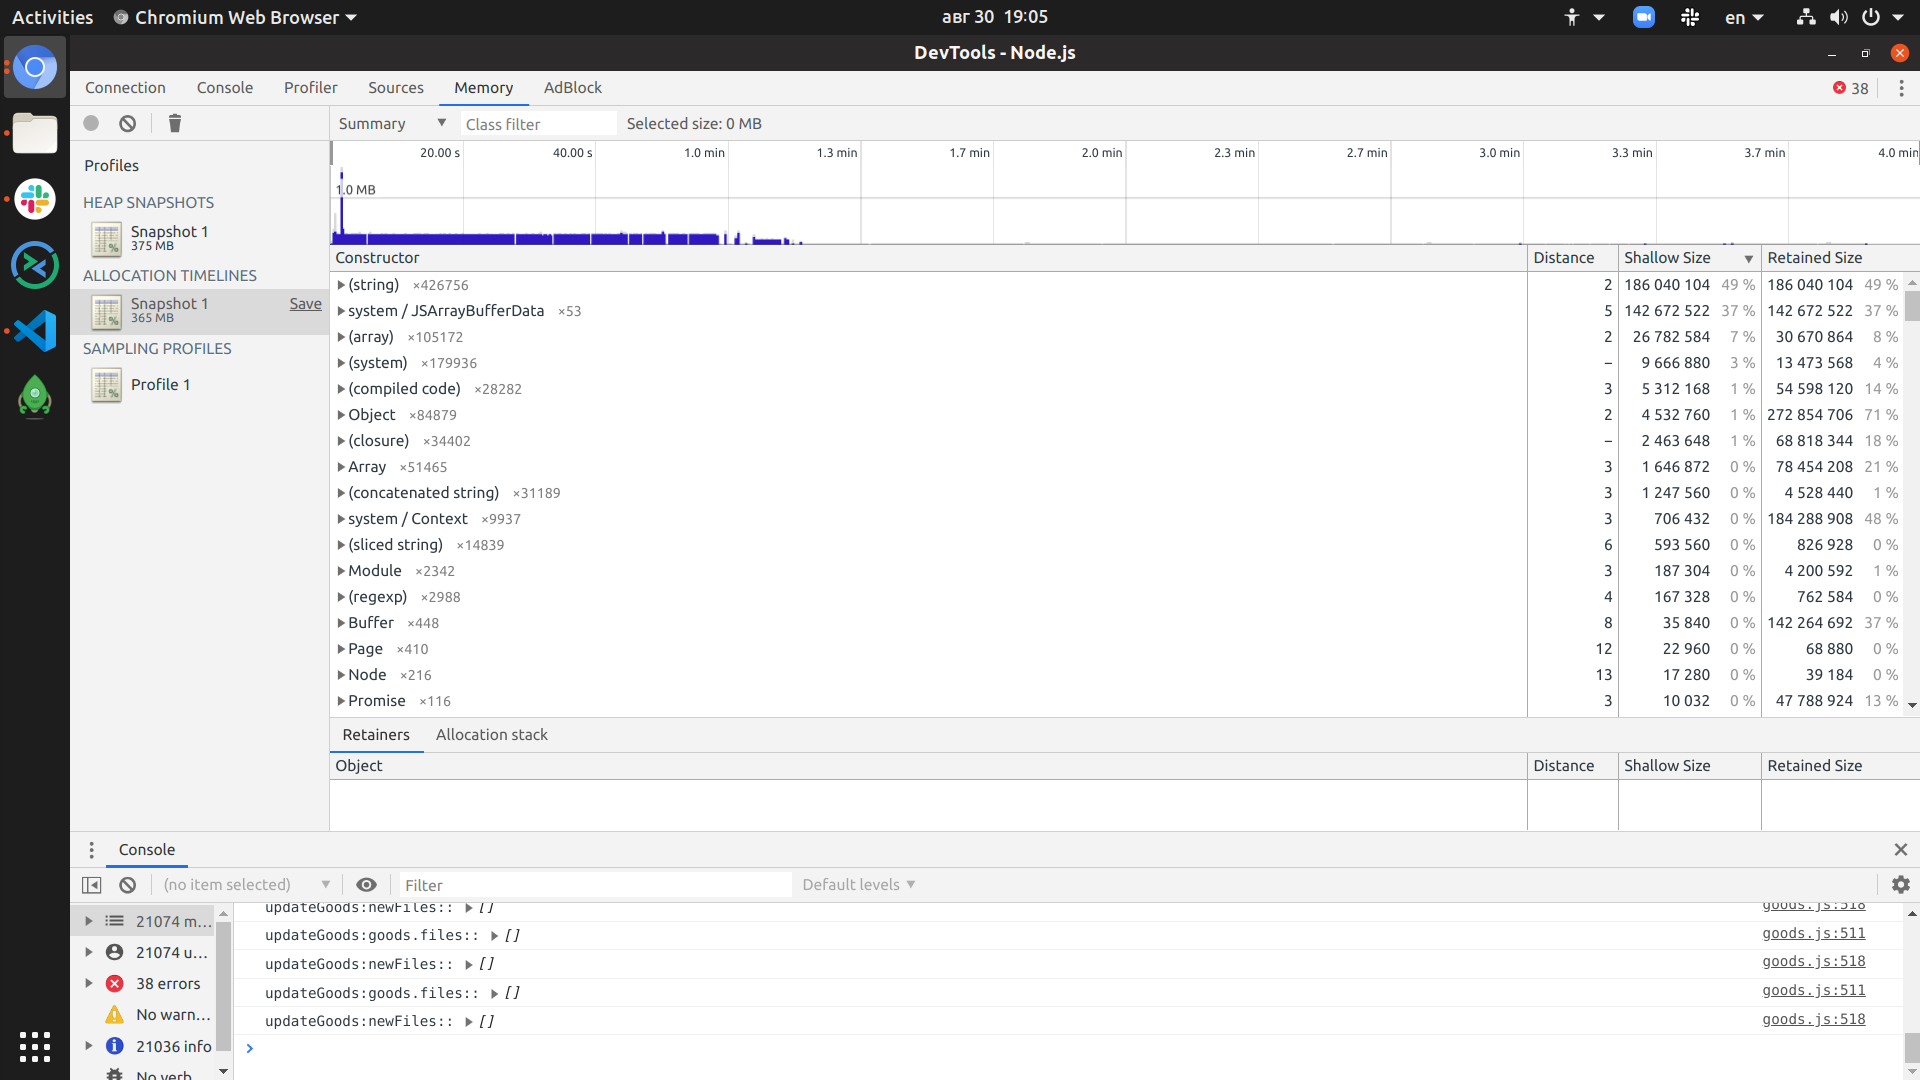1920x1080 pixels.
Task: Expand the Buffer ×448 row
Action: tap(341, 623)
